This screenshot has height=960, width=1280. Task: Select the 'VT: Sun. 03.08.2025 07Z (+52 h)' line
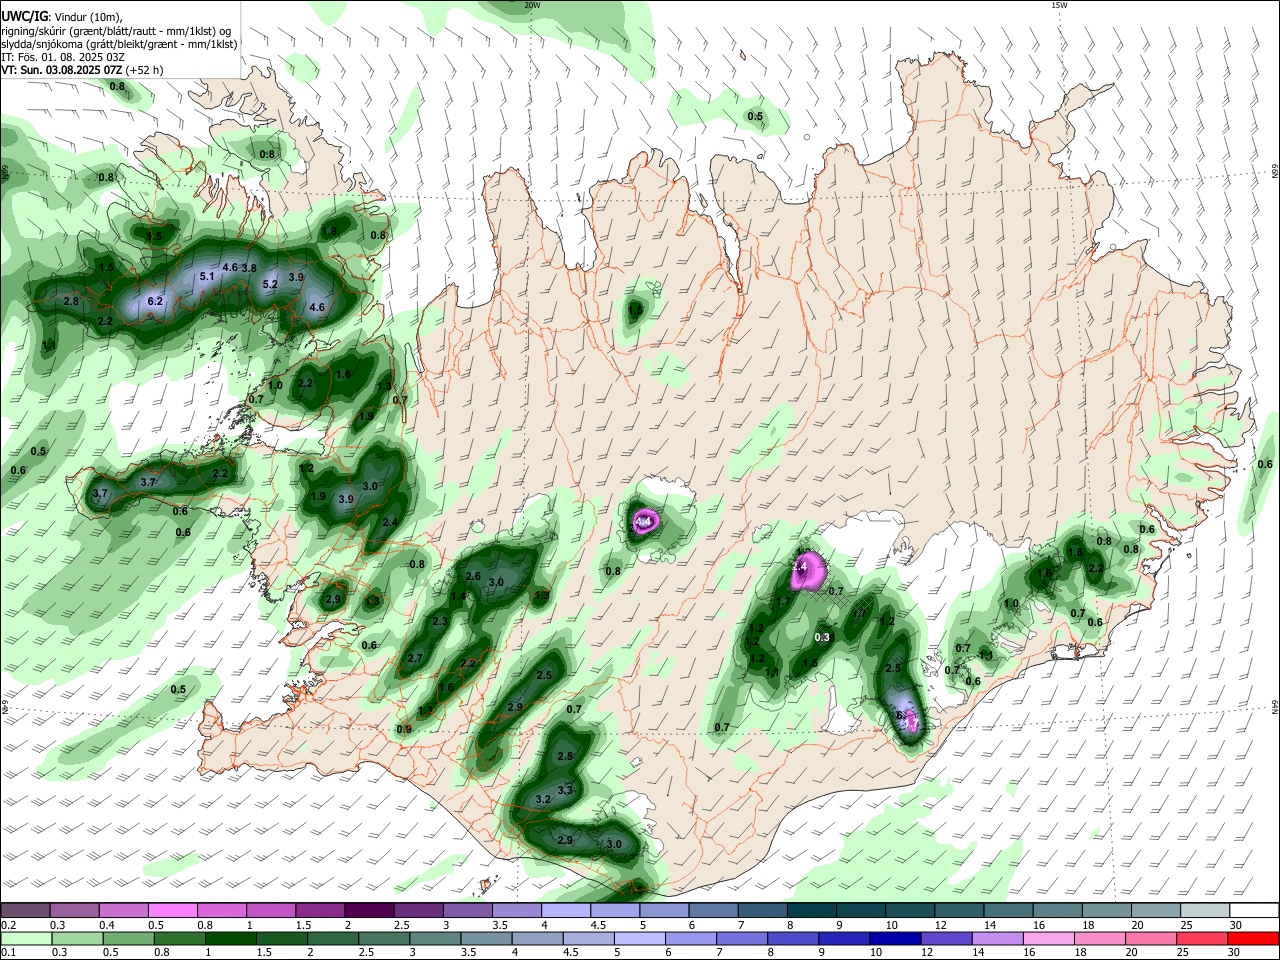click(82, 70)
